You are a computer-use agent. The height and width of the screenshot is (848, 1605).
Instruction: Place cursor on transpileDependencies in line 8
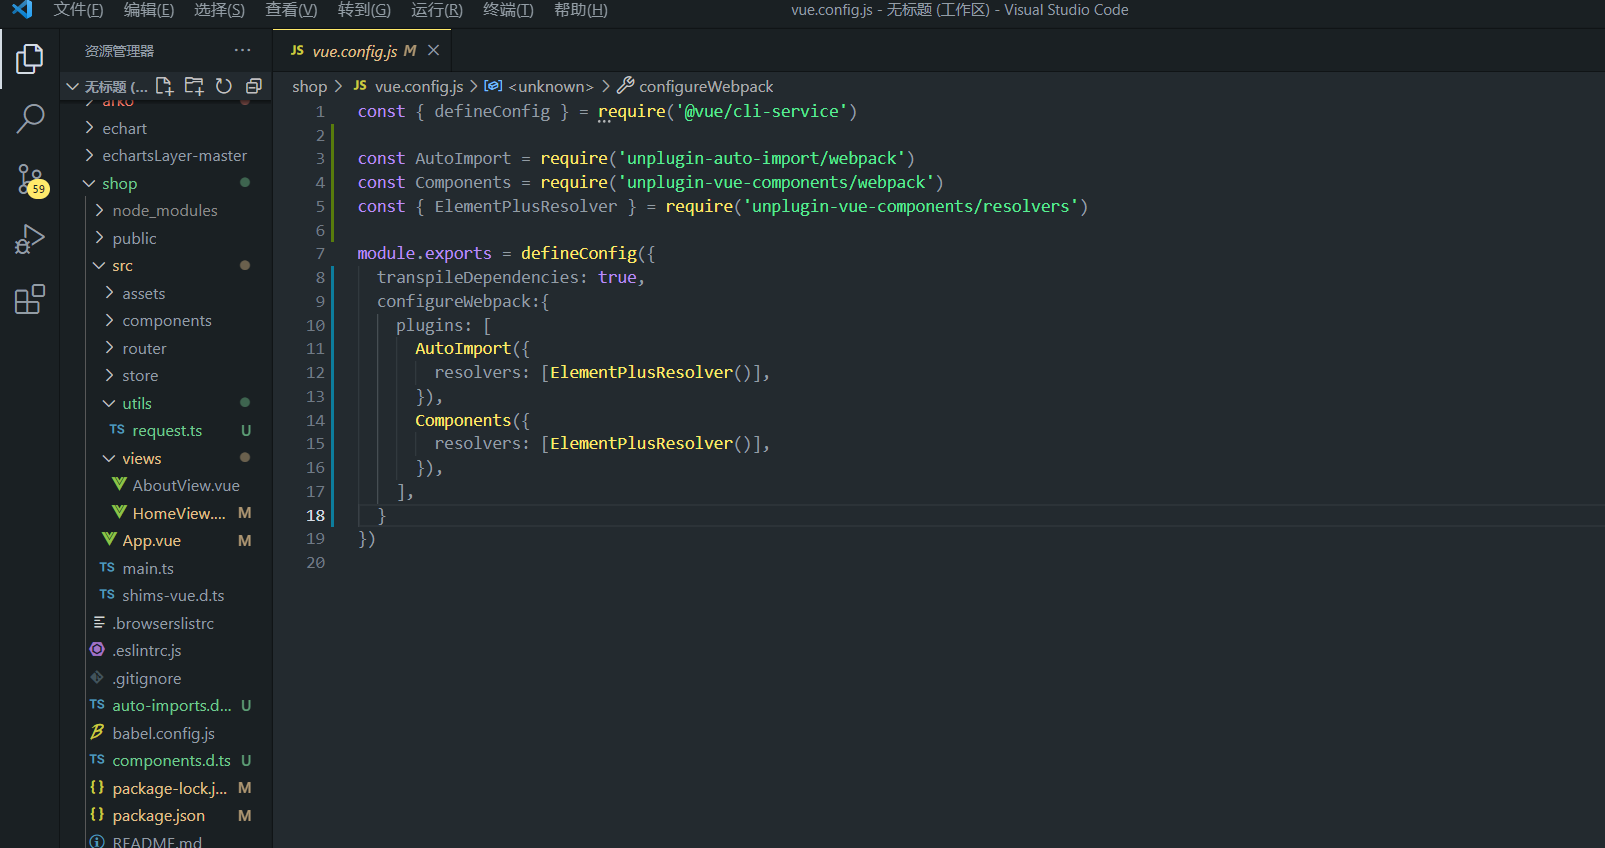(x=482, y=278)
